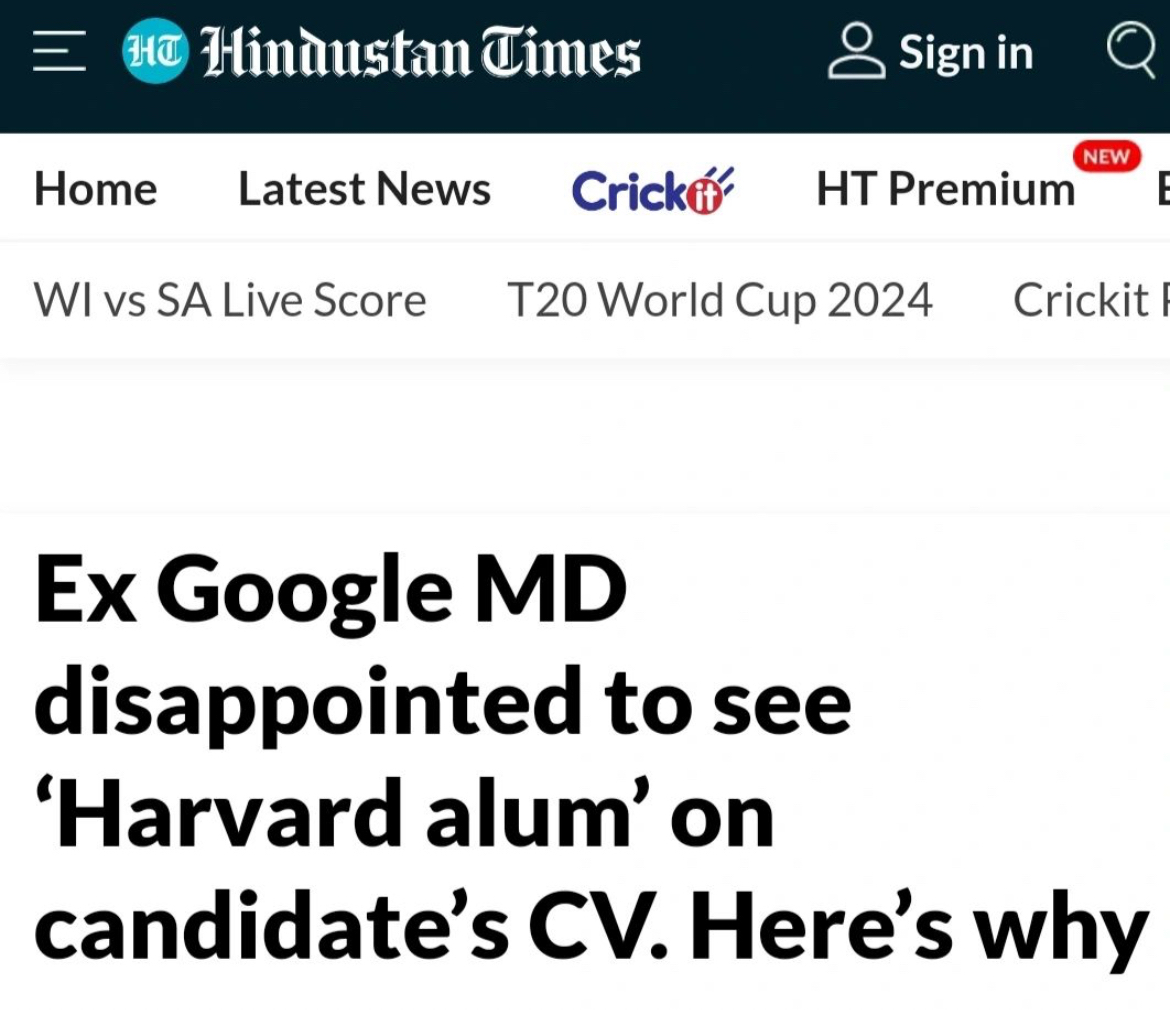This screenshot has width=1170, height=1010.
Task: Click the cricket ball in the Crickit logo
Action: point(707,196)
